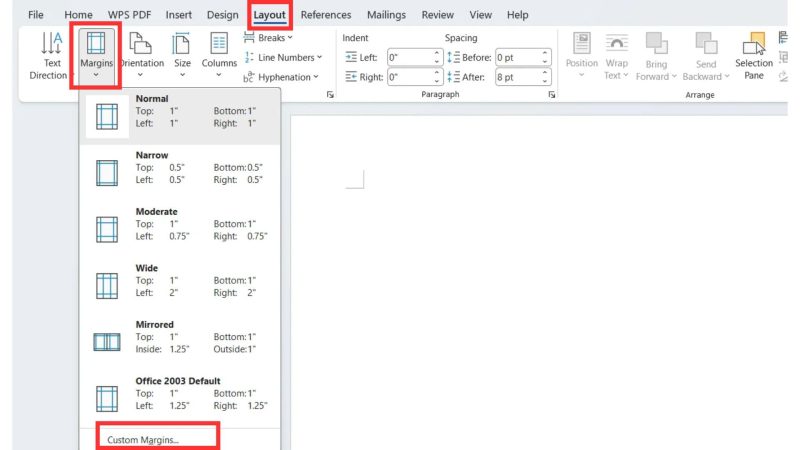Open the Hyphenation dropdown
The image size is (800, 450).
[281, 77]
